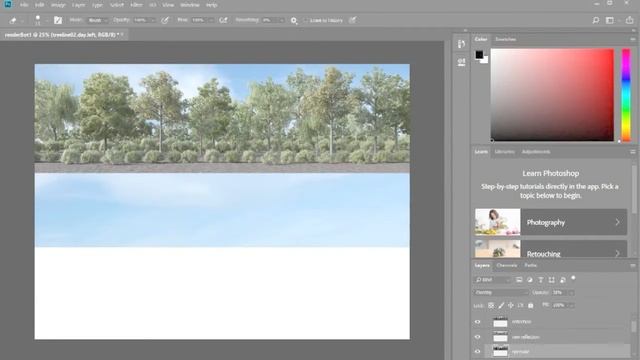The width and height of the screenshot is (640, 360).
Task: Open the File menu
Action: click(24, 5)
